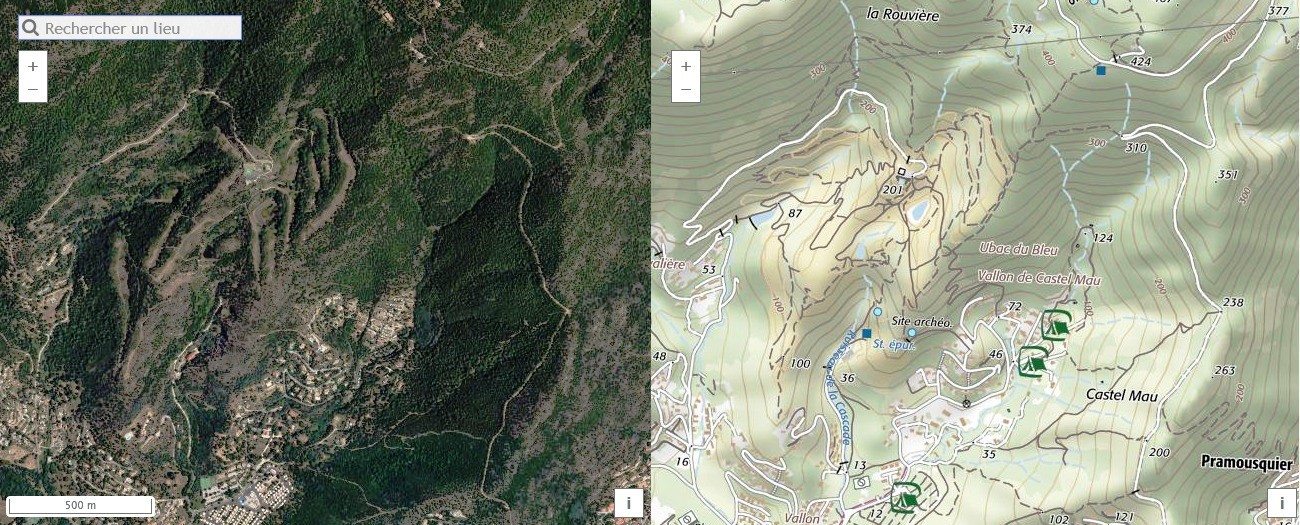Click the Vallon de Castel Mau label
1300x525 pixels.
(x=1038, y=280)
